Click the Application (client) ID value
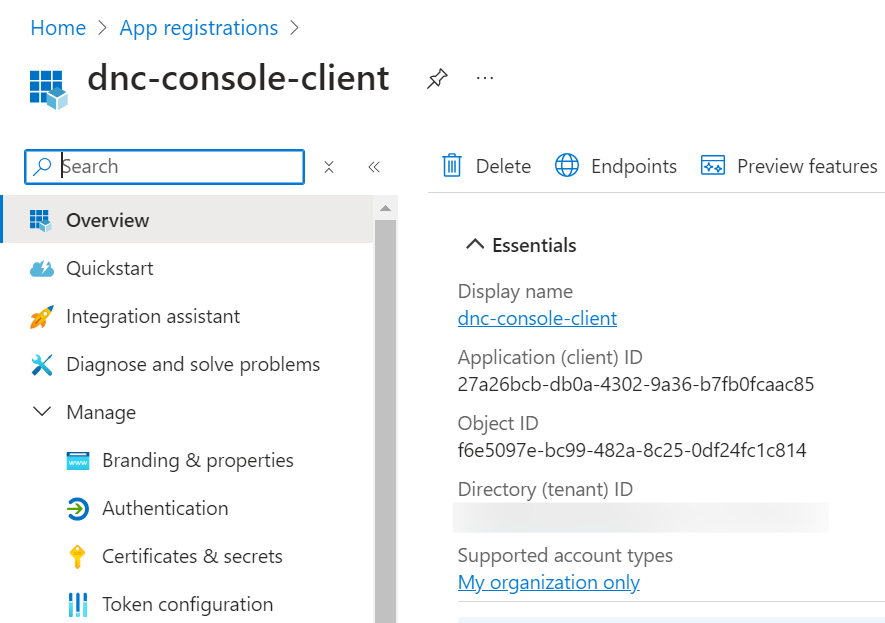This screenshot has height=623, width=885. [x=636, y=384]
